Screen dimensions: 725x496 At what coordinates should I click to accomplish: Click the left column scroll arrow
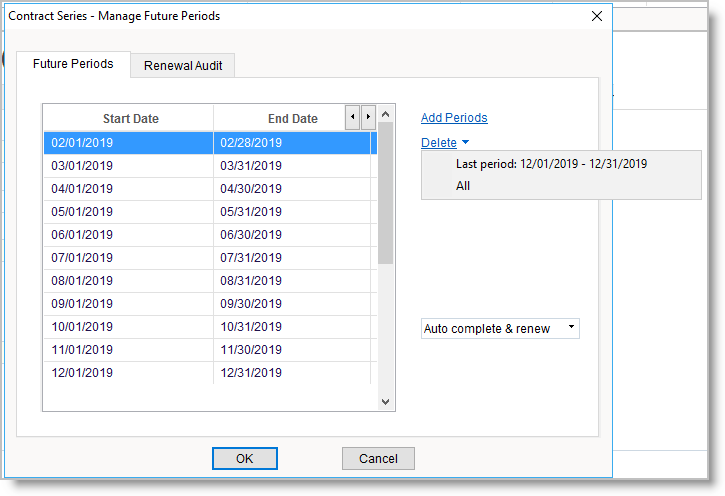click(352, 118)
